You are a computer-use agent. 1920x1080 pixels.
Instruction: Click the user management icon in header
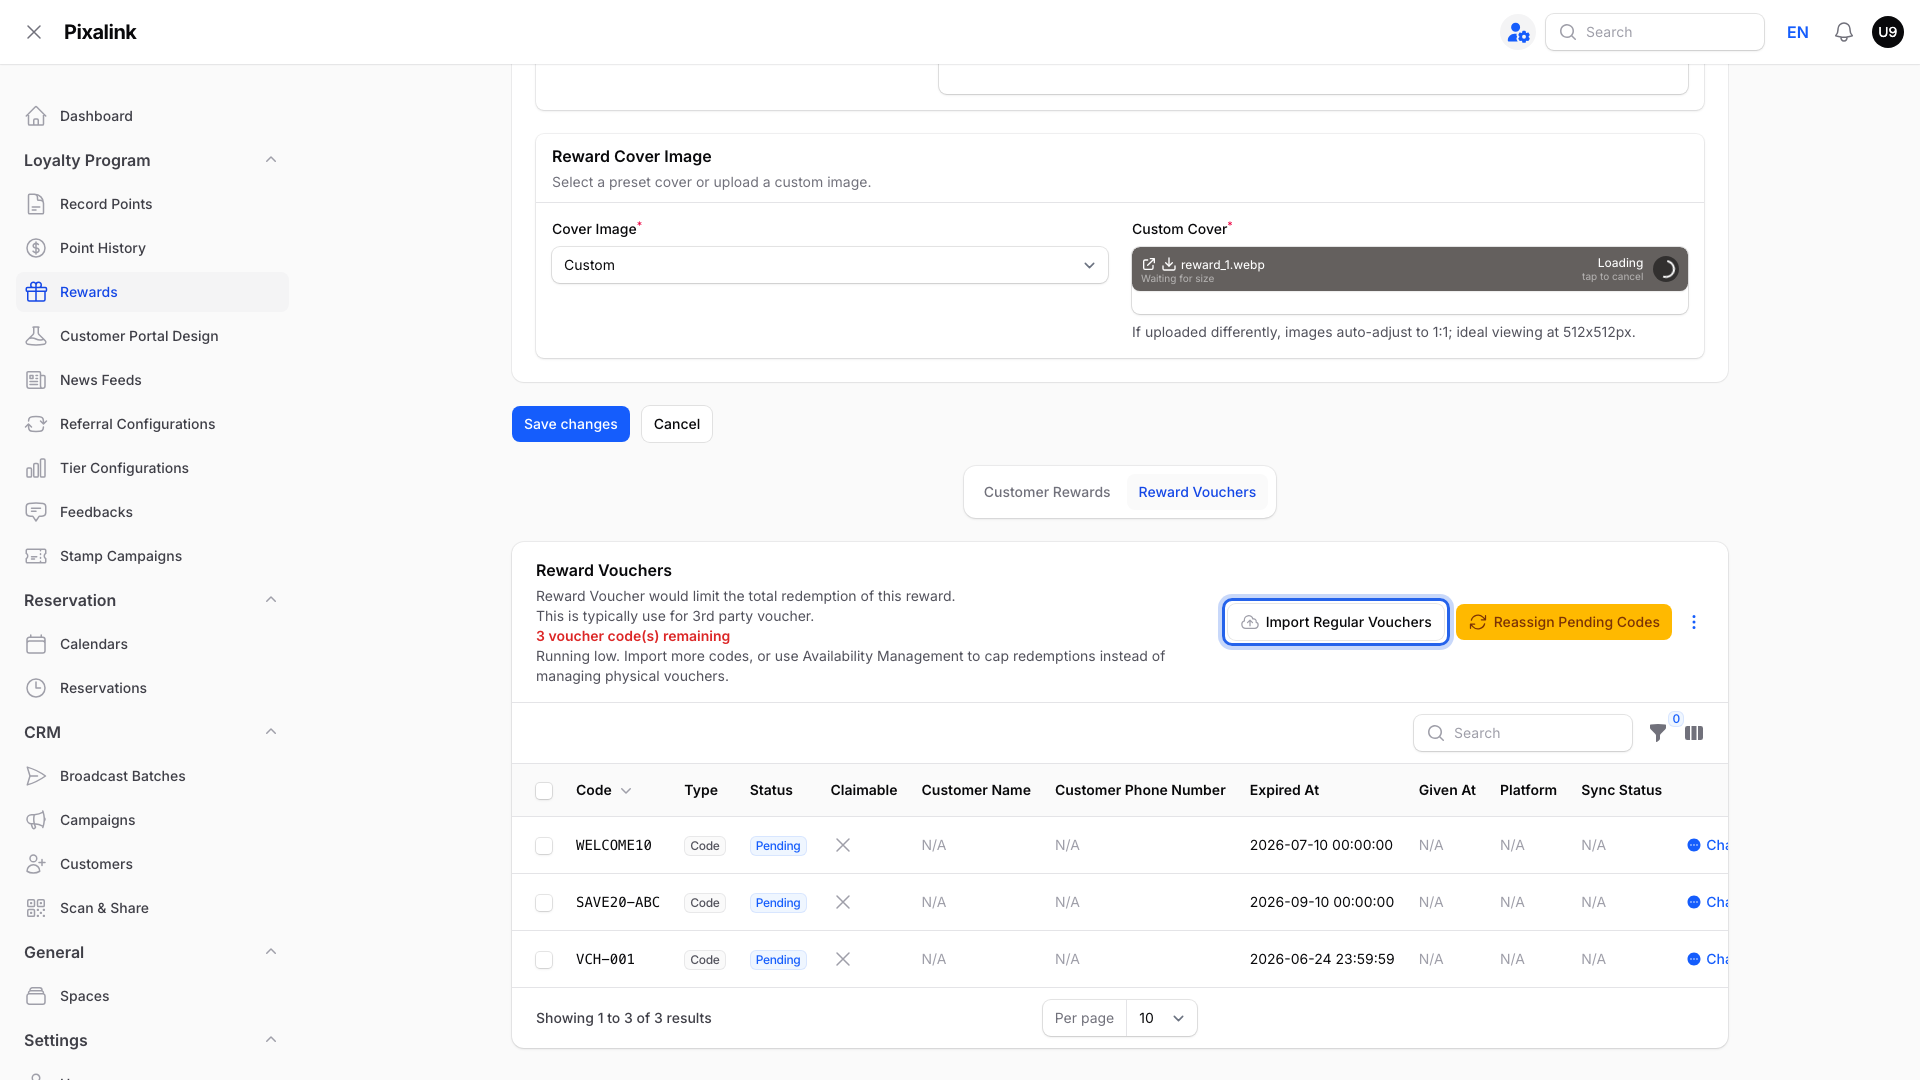coord(1518,32)
